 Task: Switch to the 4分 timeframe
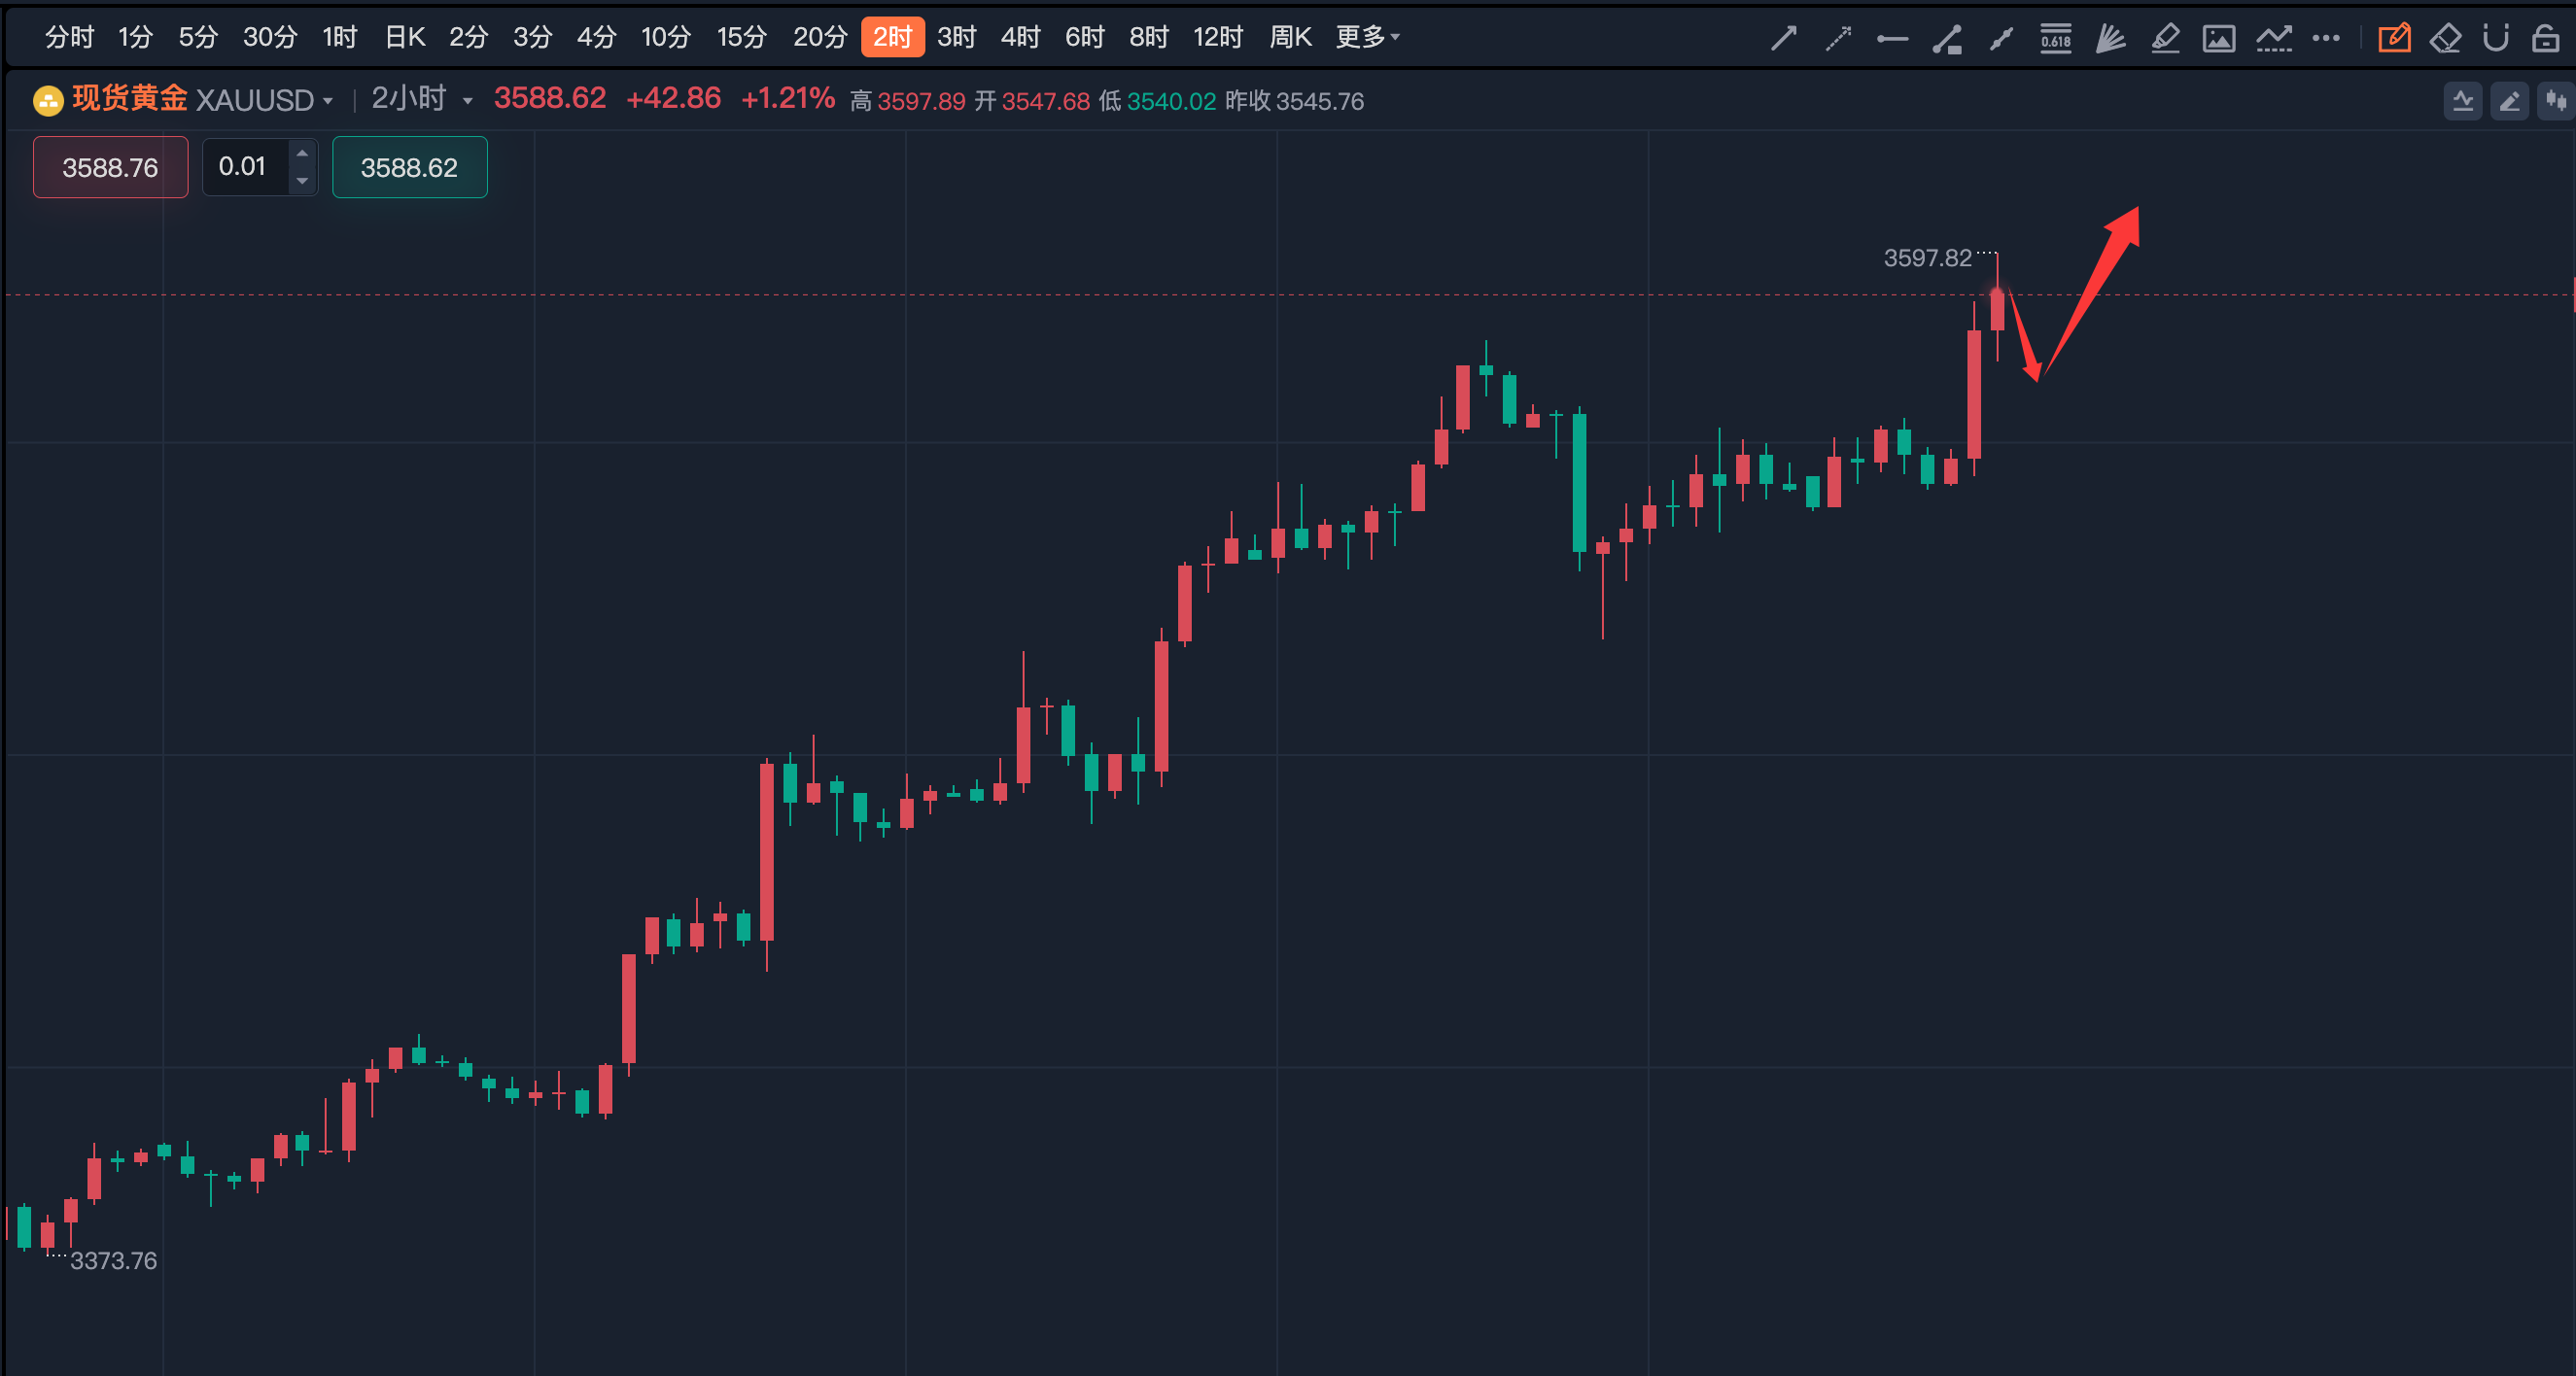coord(596,38)
